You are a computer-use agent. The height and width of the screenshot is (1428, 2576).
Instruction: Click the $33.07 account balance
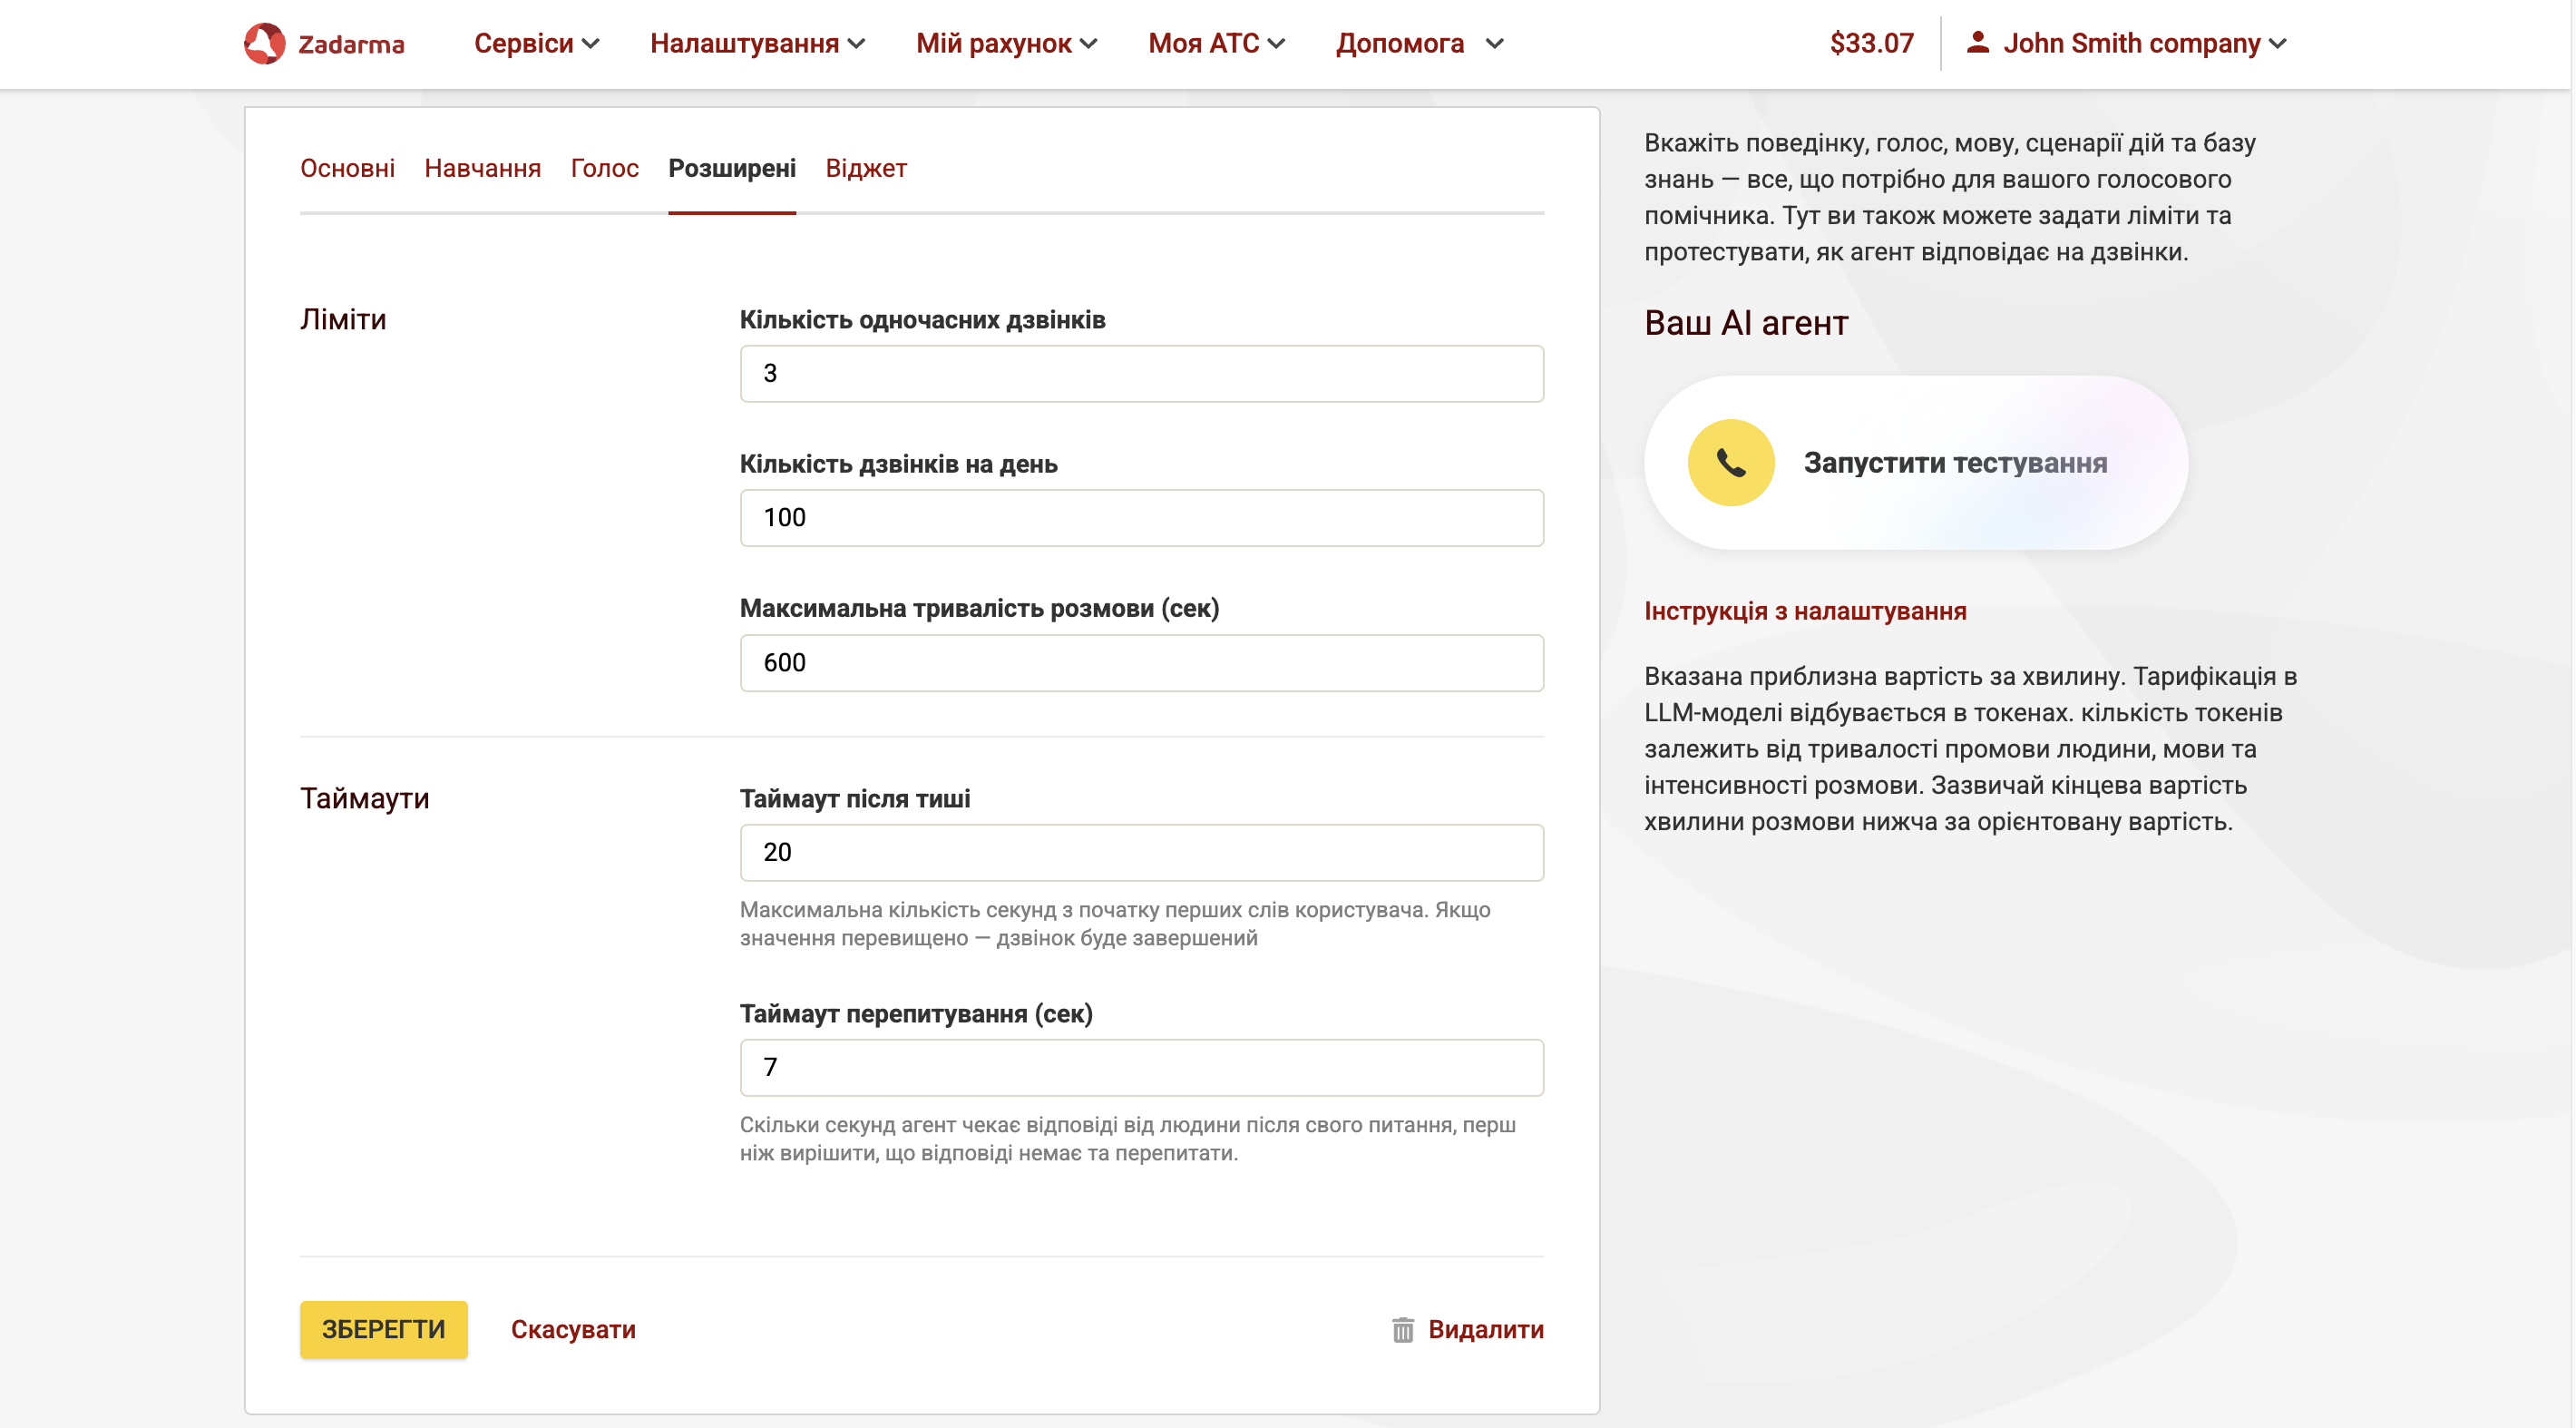click(1871, 43)
